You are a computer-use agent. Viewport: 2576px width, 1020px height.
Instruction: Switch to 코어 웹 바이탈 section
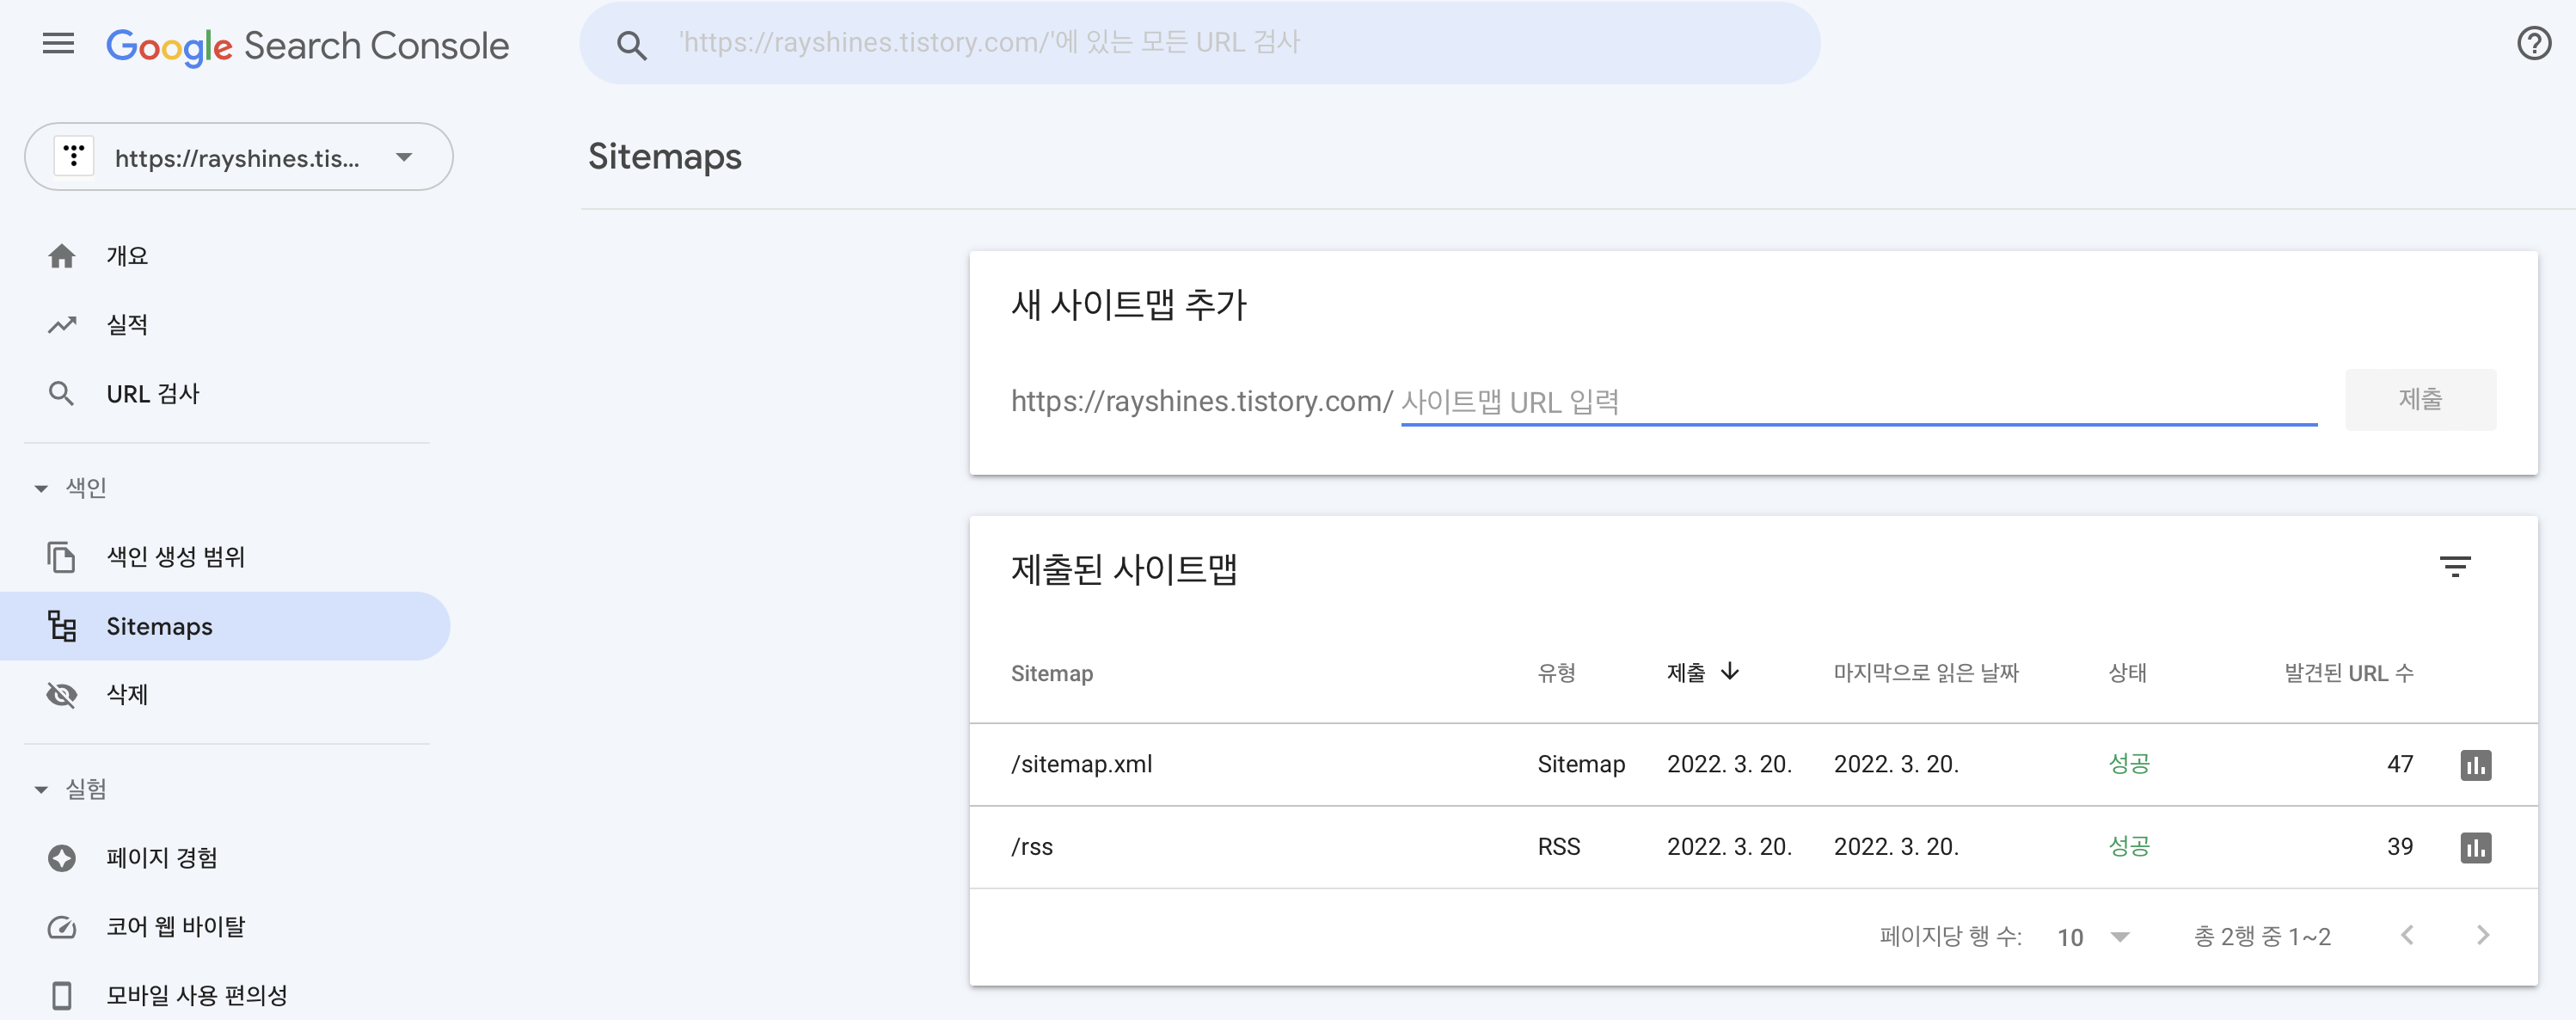click(x=62, y=927)
